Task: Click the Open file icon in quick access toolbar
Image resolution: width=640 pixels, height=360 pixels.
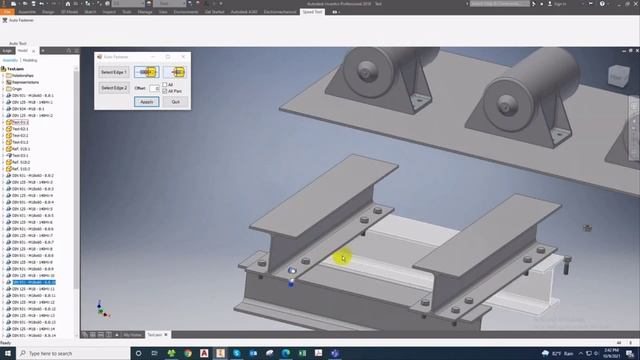Action: pos(24,4)
